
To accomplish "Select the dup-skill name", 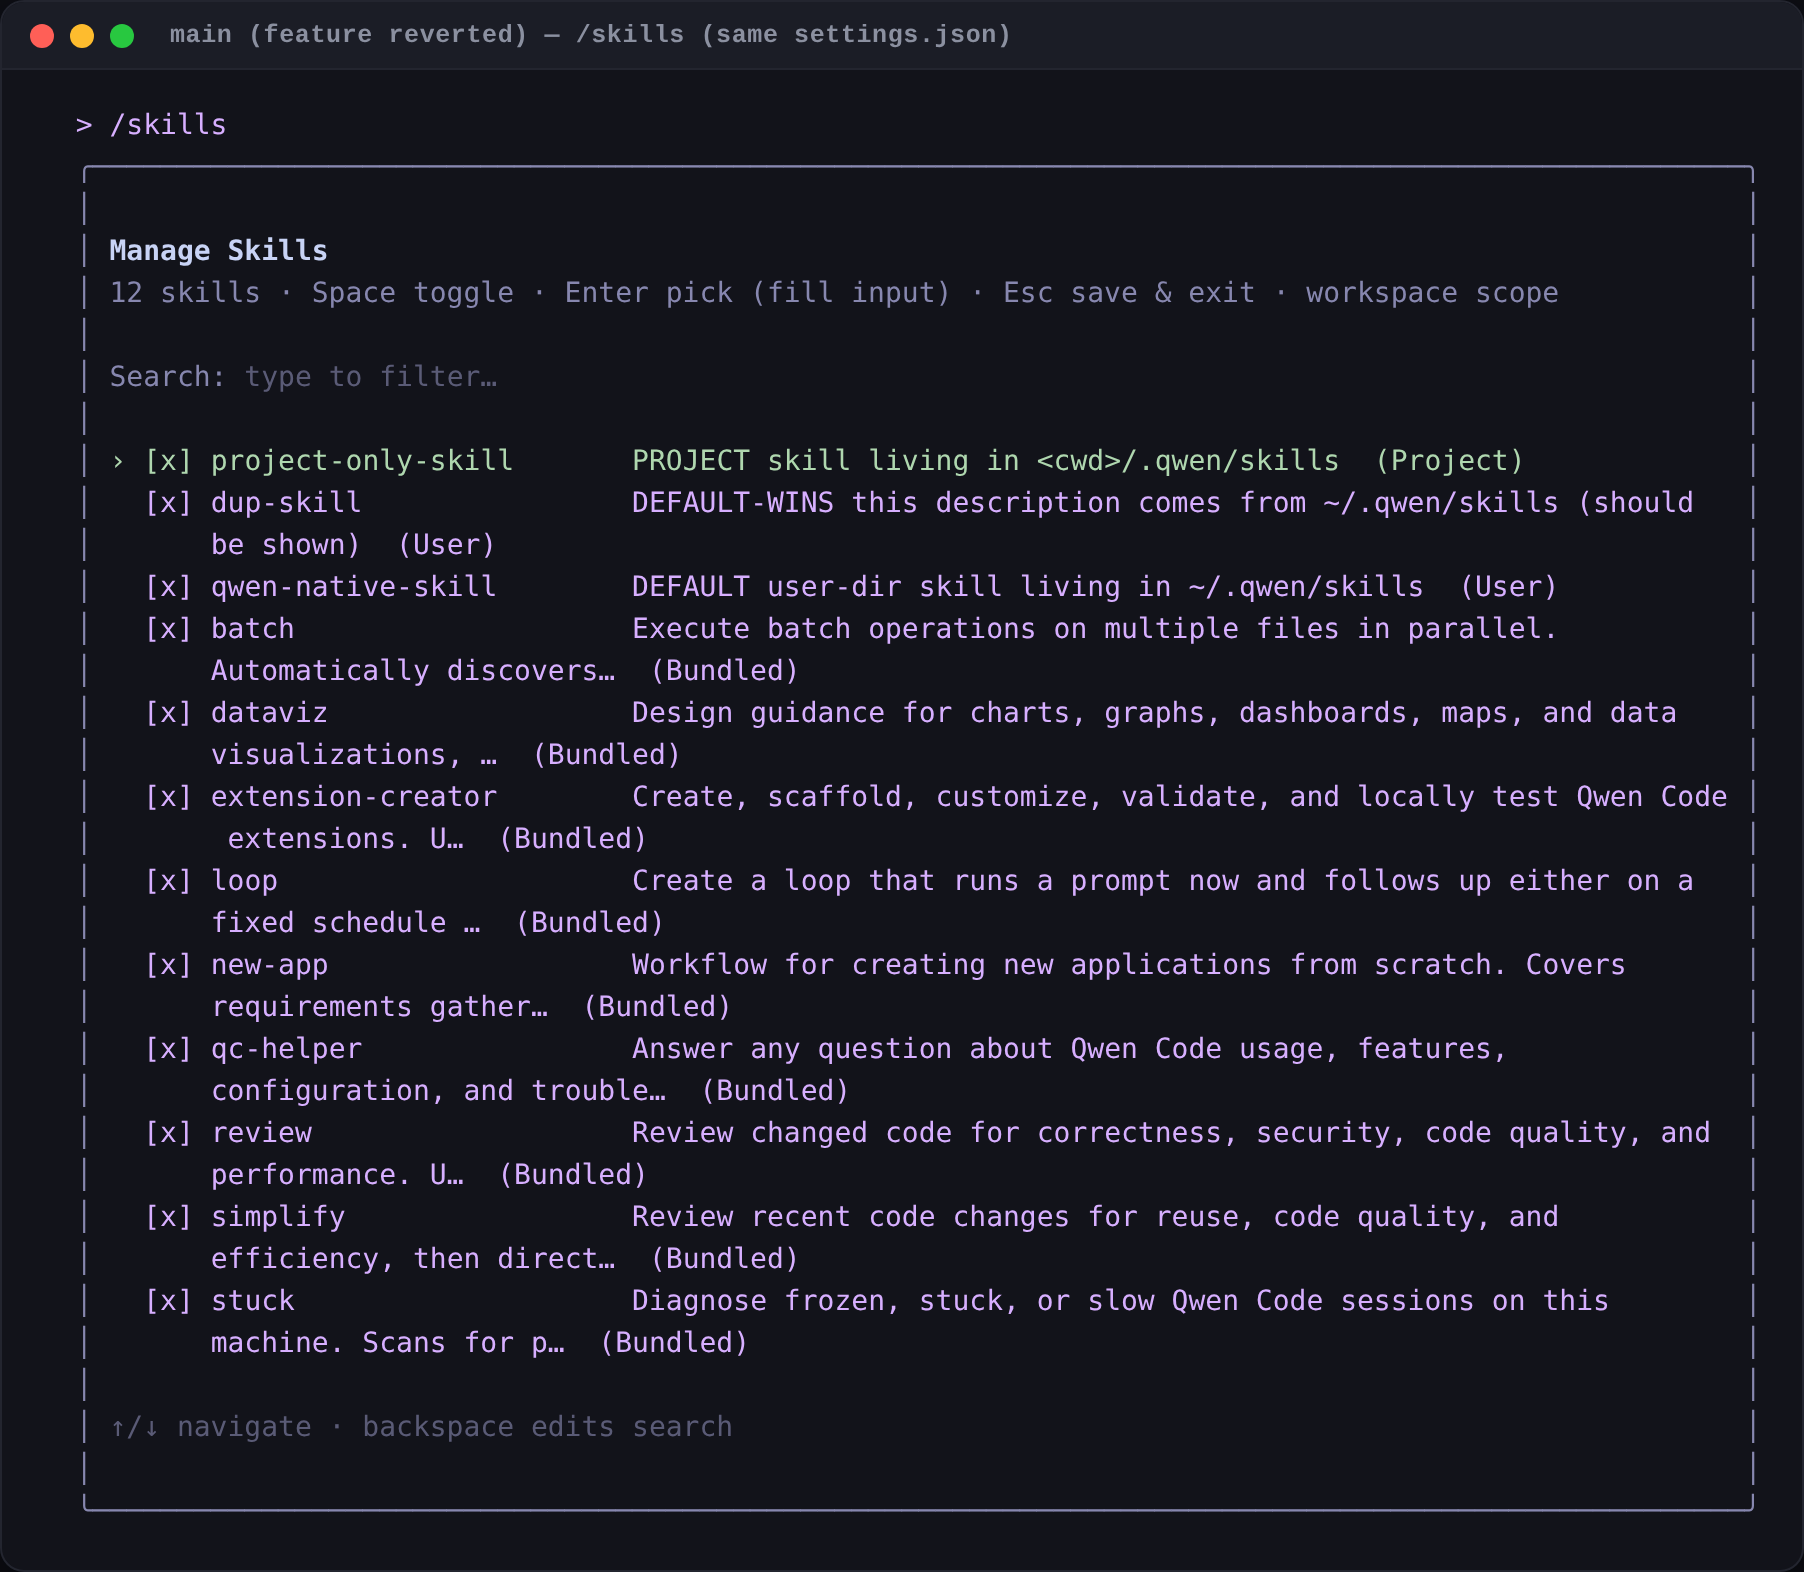I will pos(286,503).
